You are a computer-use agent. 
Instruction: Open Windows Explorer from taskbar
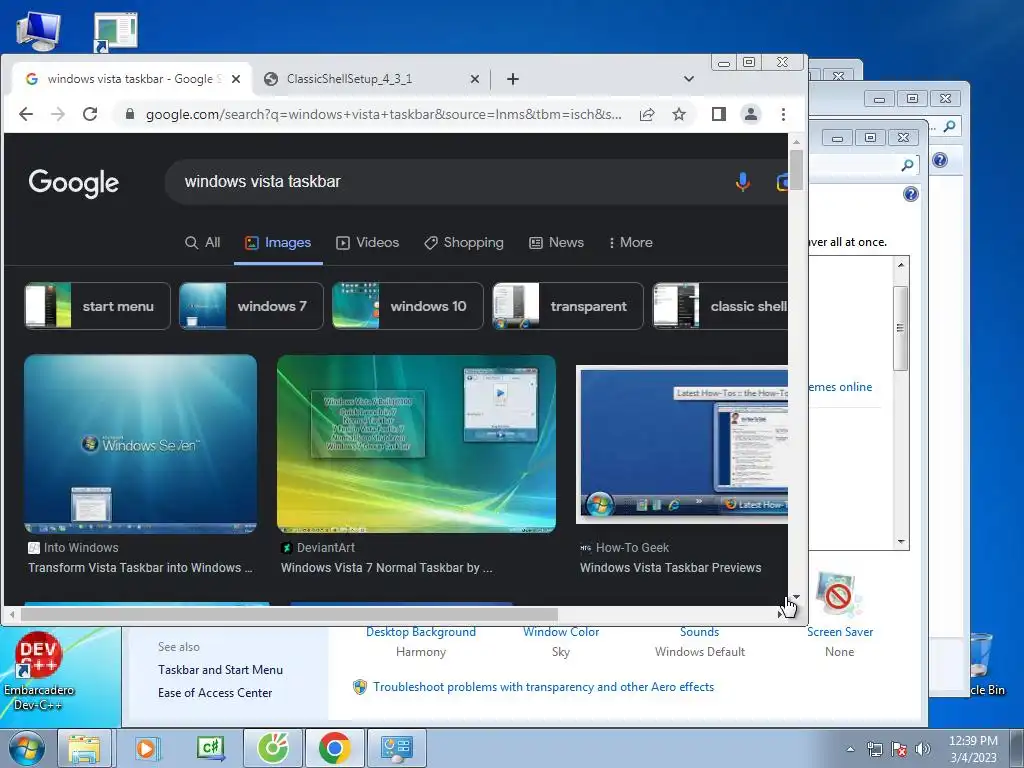coord(85,748)
